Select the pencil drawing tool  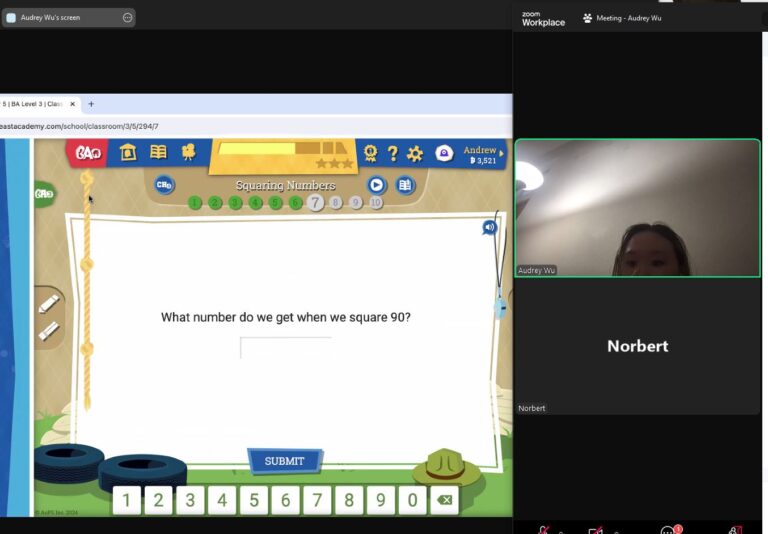48,304
